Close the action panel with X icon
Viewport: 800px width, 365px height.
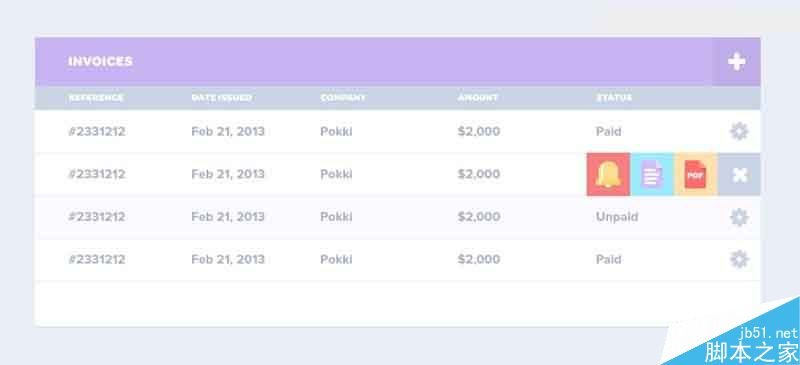pyautogui.click(x=739, y=175)
